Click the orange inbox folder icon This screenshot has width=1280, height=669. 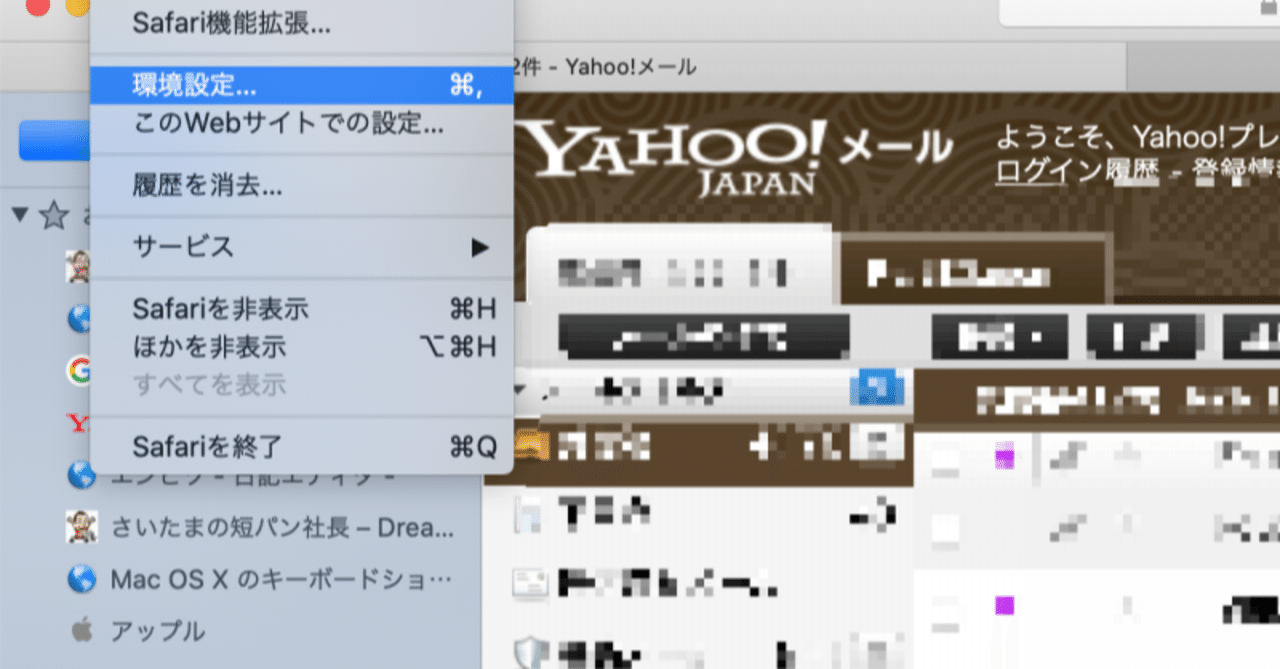coord(531,445)
